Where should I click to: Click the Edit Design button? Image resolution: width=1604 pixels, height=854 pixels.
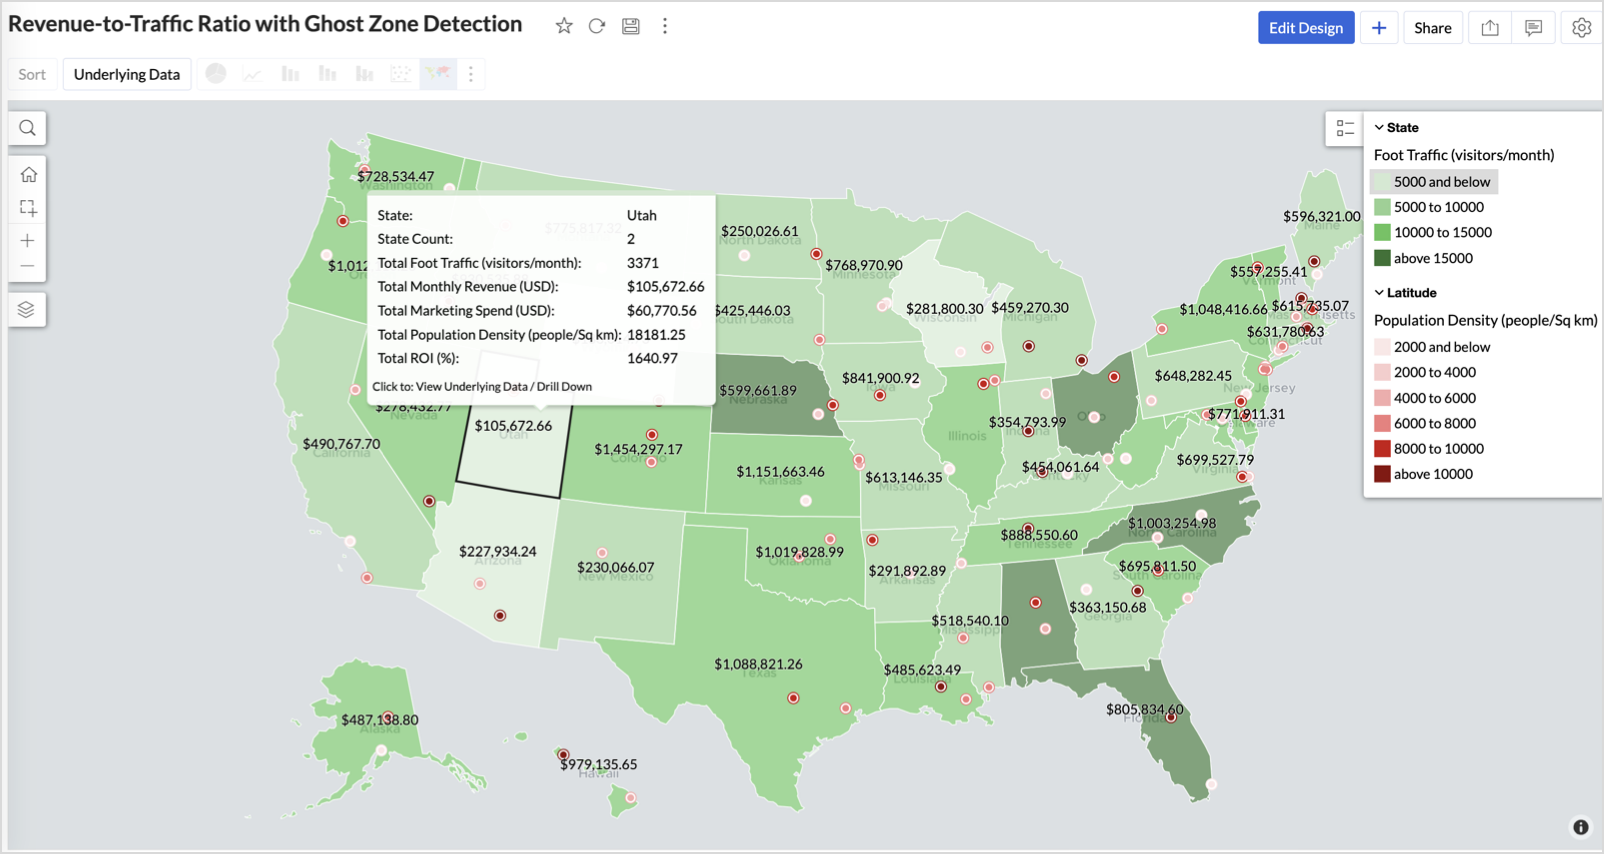[x=1306, y=28]
